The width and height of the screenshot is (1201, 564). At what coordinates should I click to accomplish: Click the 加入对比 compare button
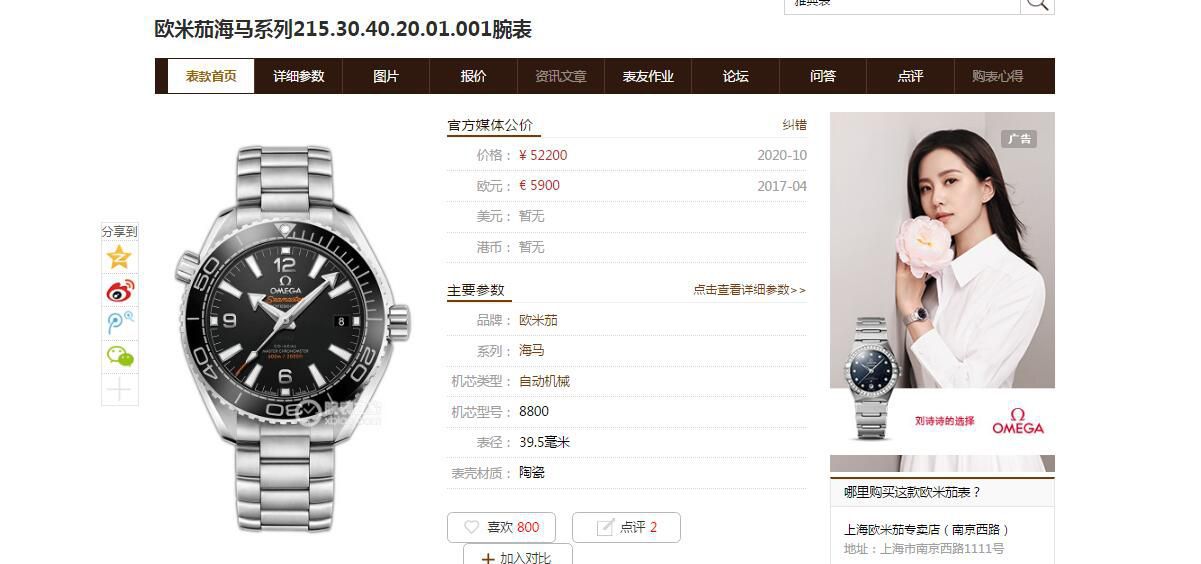pos(518,554)
